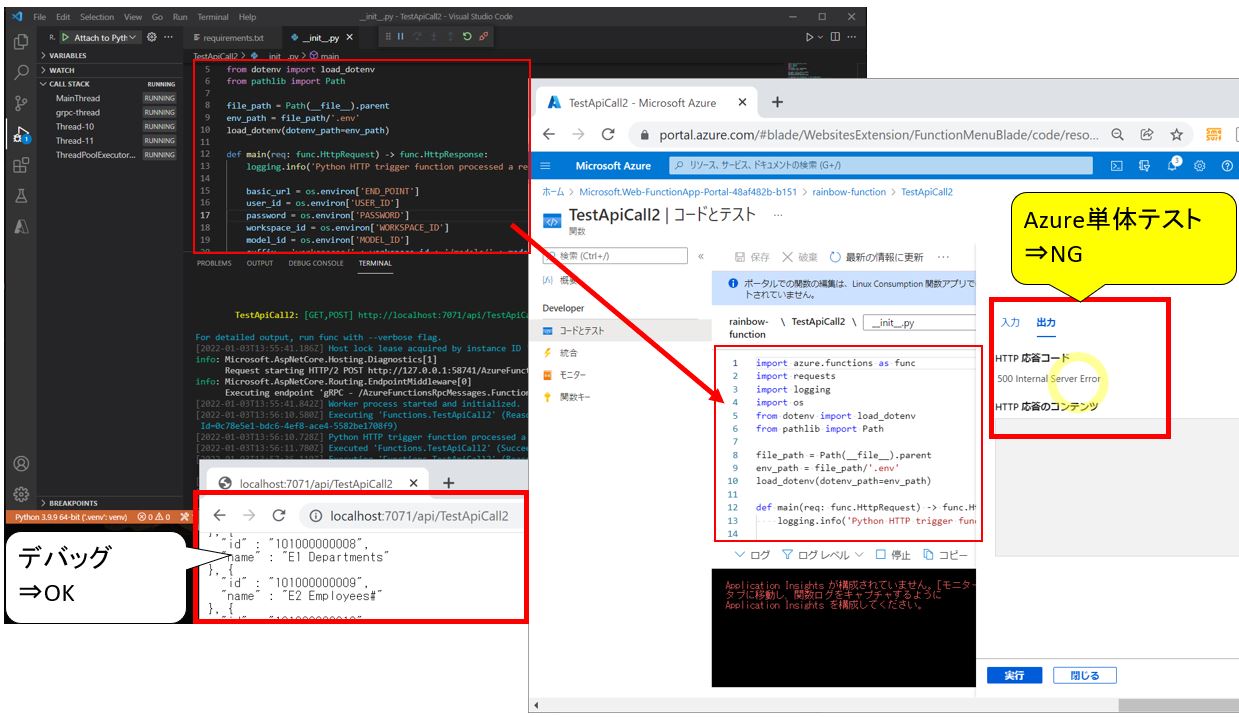Click the 実行 button to run the test

tap(1014, 675)
